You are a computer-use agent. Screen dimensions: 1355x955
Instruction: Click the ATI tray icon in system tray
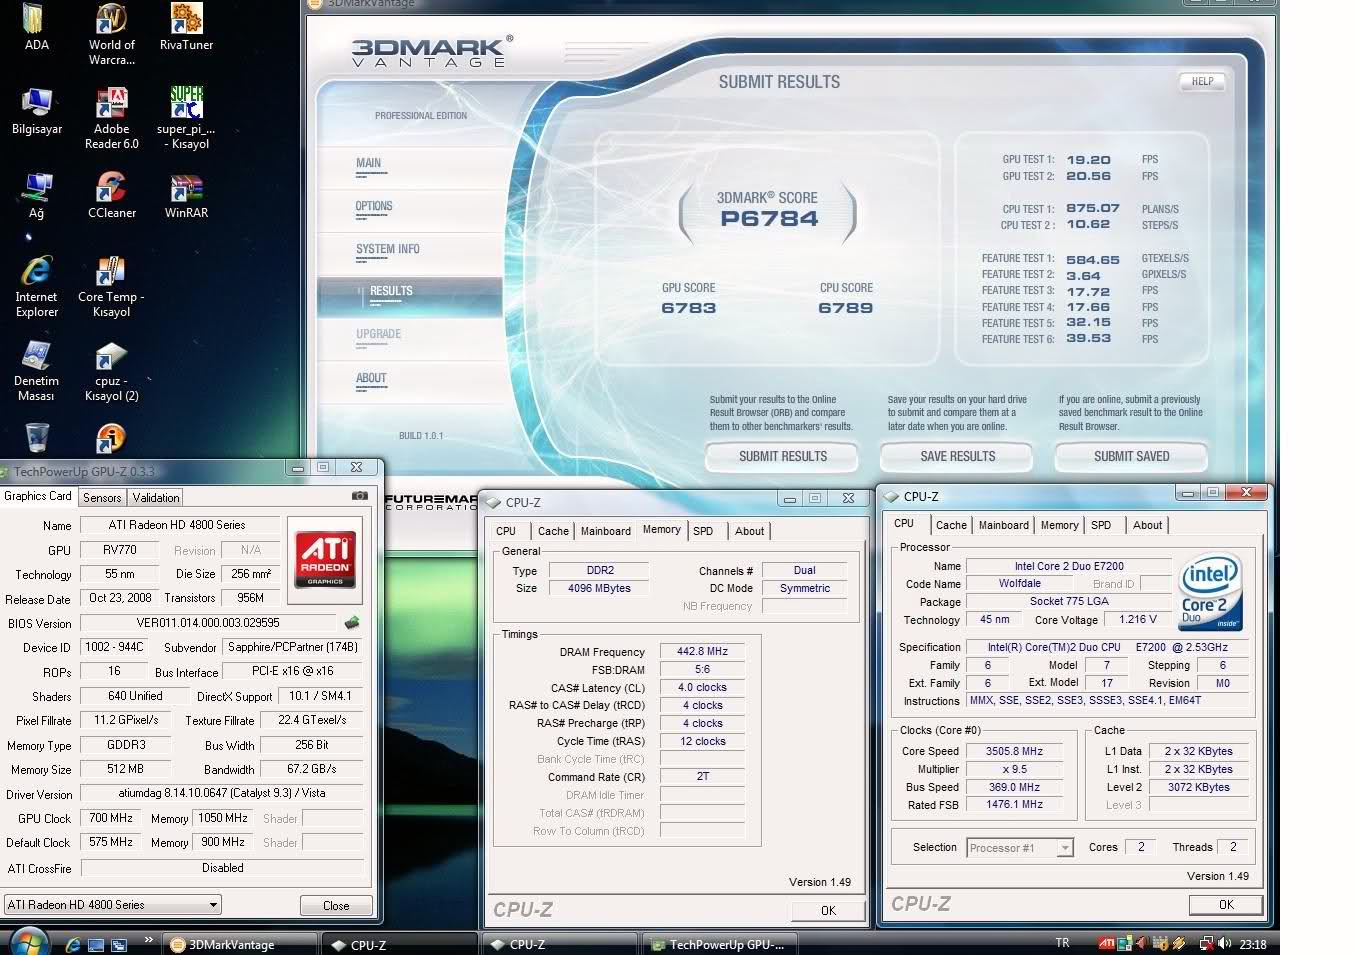[1106, 943]
